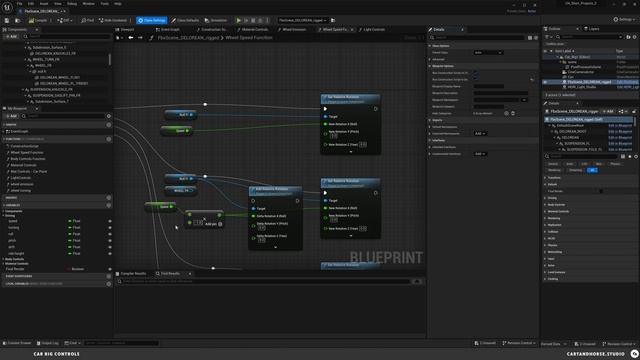Click the Class Defaults button
The image size is (640, 360).
pyautogui.click(x=185, y=20)
